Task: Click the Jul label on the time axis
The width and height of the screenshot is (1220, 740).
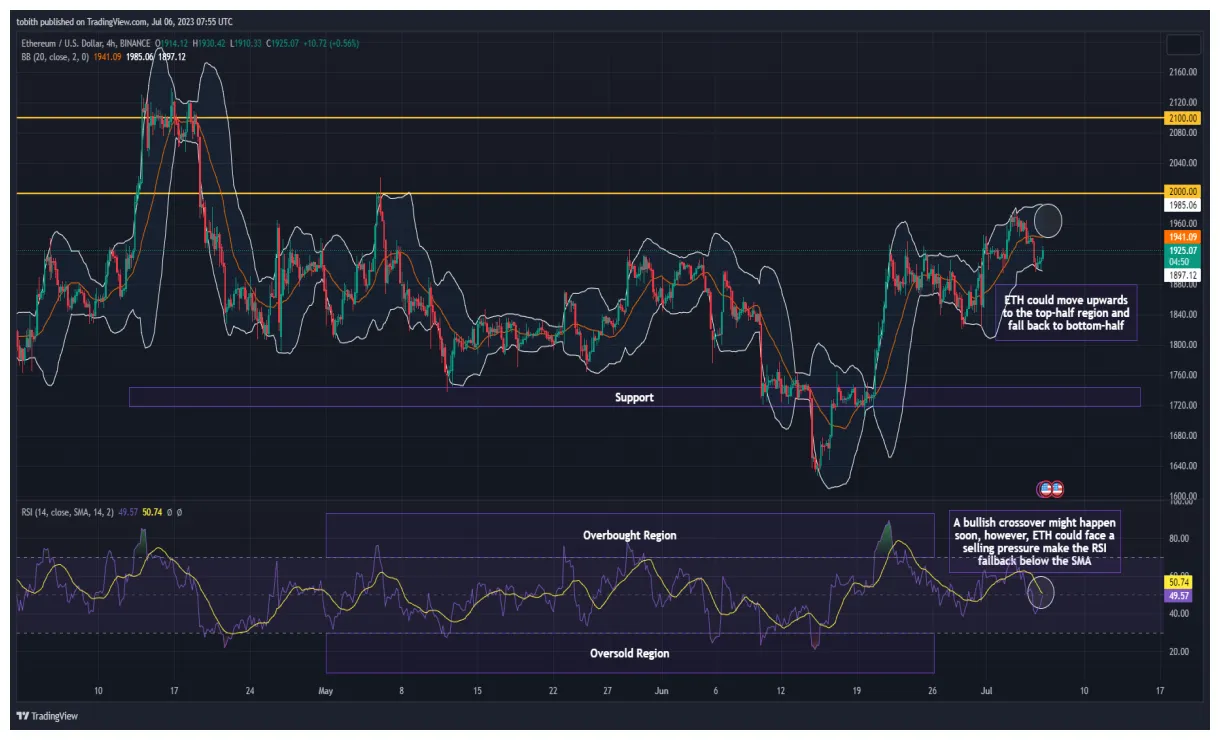Action: click(x=985, y=689)
